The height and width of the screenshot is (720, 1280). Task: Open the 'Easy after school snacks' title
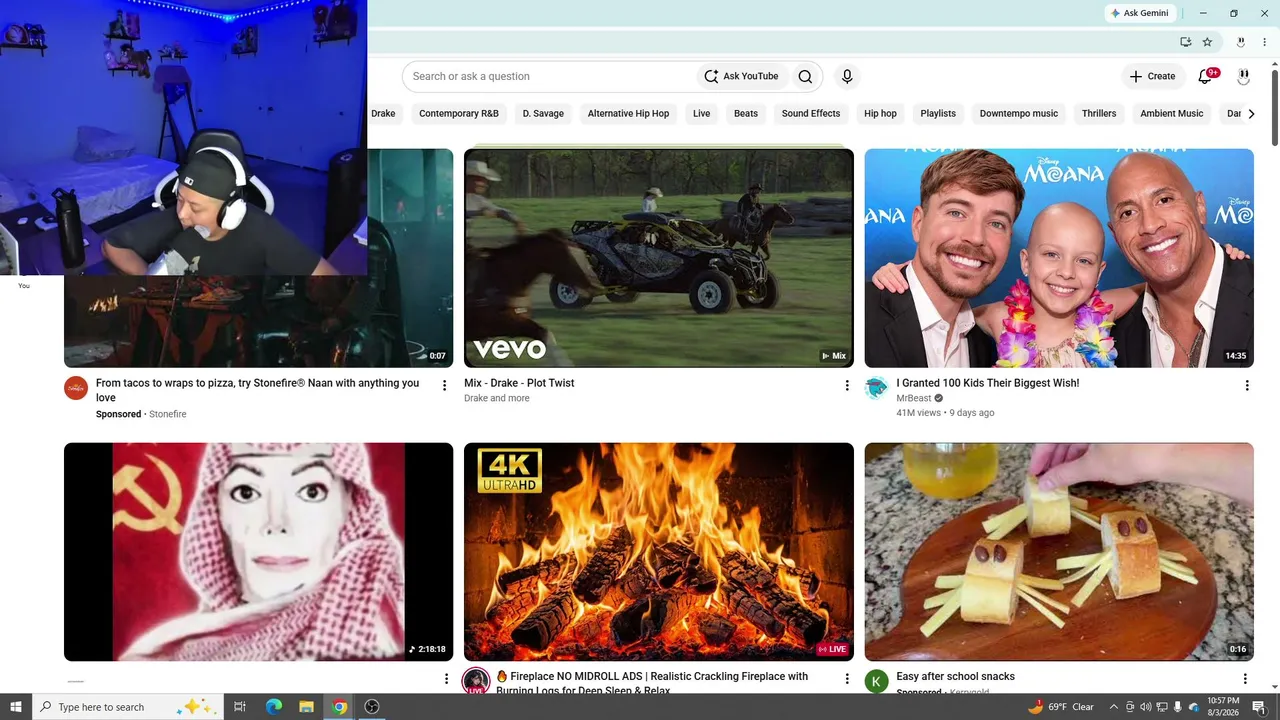pyautogui.click(x=956, y=677)
